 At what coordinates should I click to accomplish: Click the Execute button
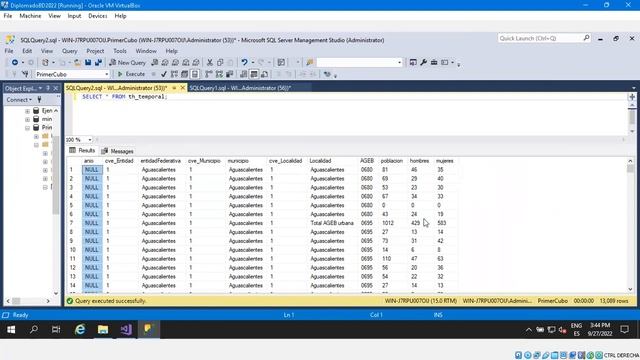(131, 74)
